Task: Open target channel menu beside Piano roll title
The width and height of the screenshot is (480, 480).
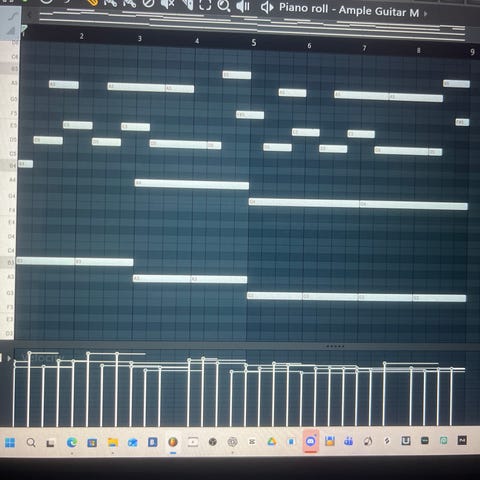Action: pyautogui.click(x=267, y=8)
